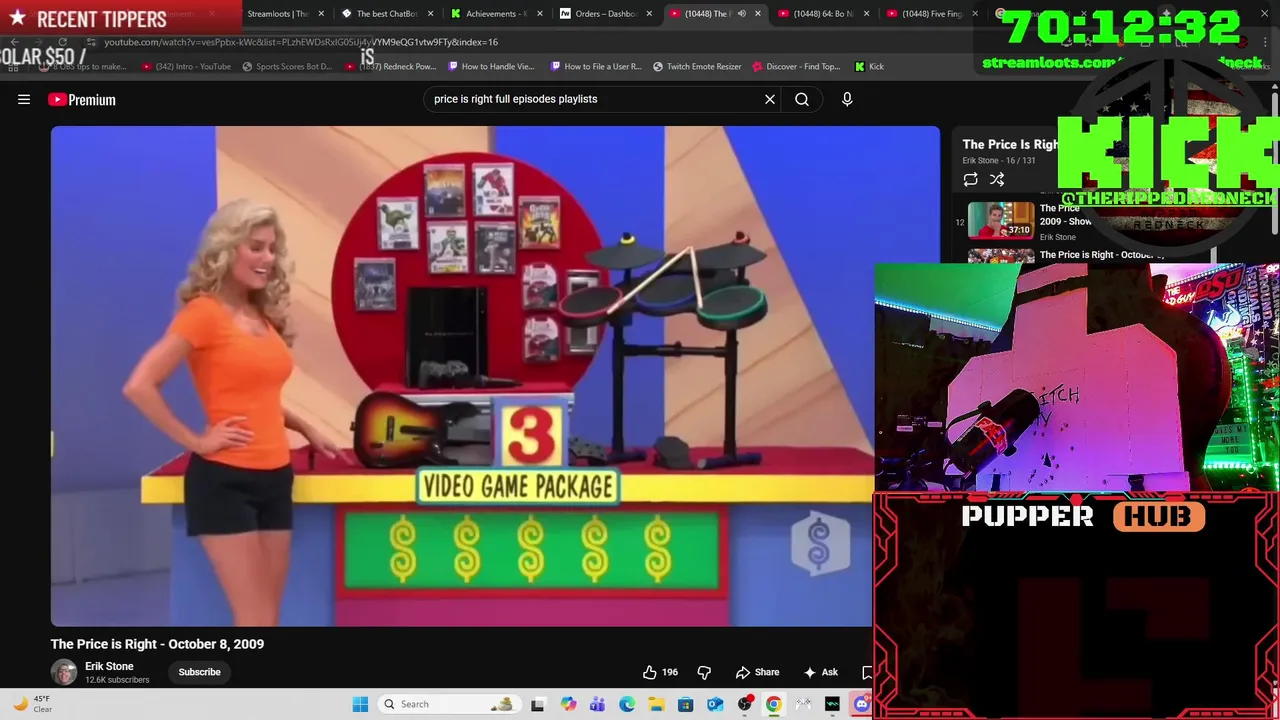Open Task View on the taskbar

click(x=538, y=704)
